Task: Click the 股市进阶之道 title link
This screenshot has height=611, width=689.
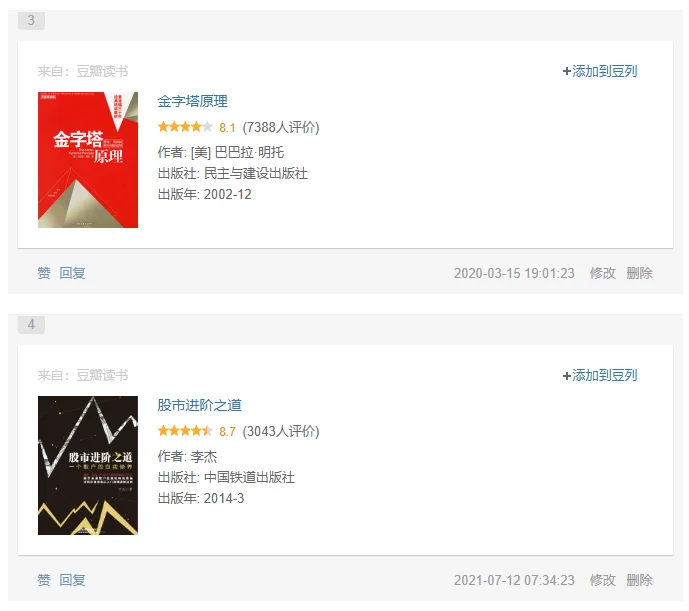Action: 199,405
